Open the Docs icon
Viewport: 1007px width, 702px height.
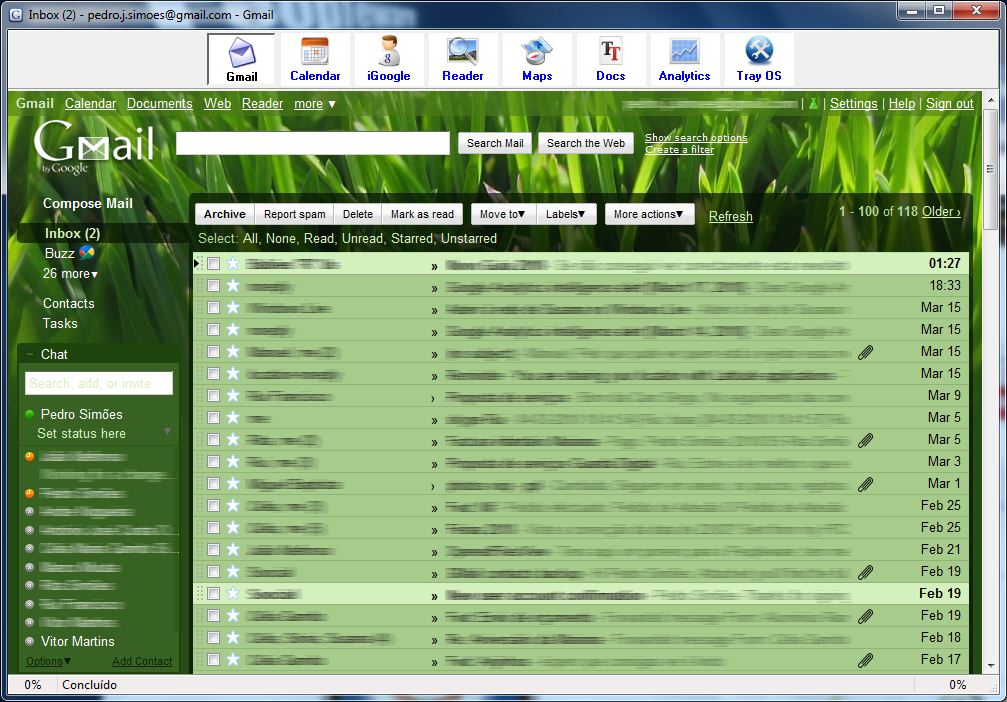click(610, 52)
